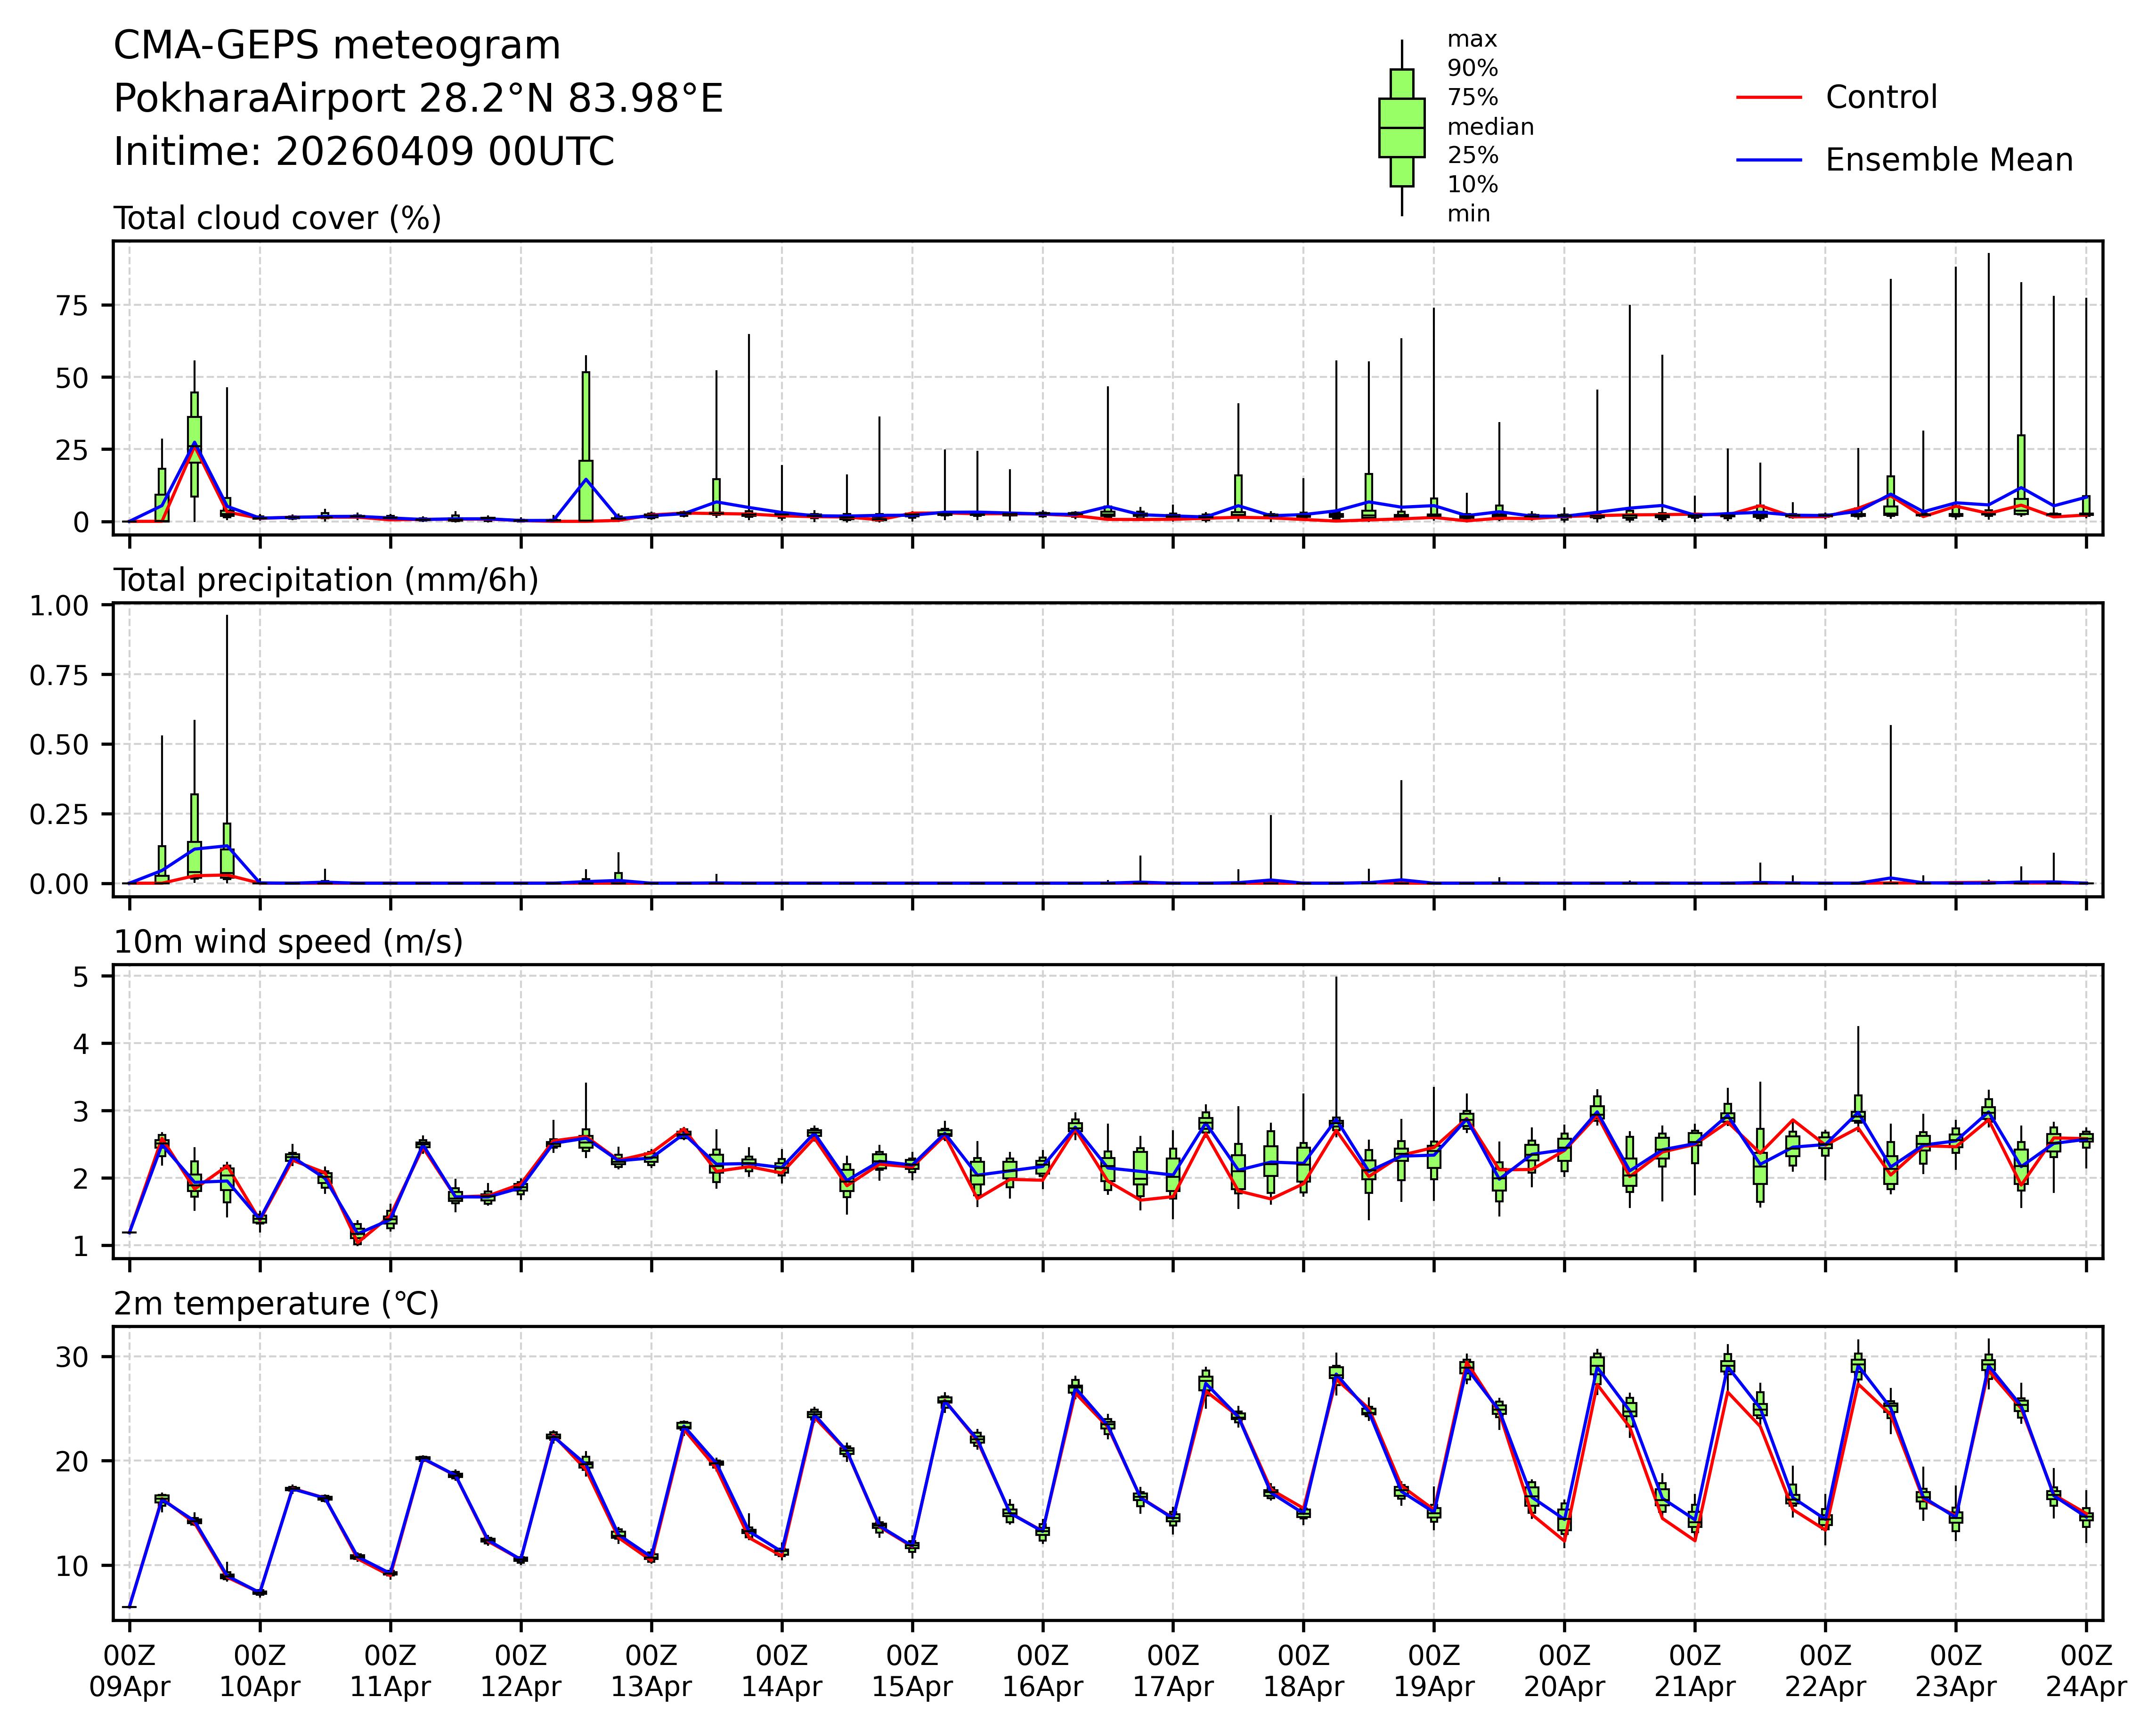The width and height of the screenshot is (2156, 1730).
Task: Click the '00Z 24Apr' axis tick label
Action: coord(2085,1671)
